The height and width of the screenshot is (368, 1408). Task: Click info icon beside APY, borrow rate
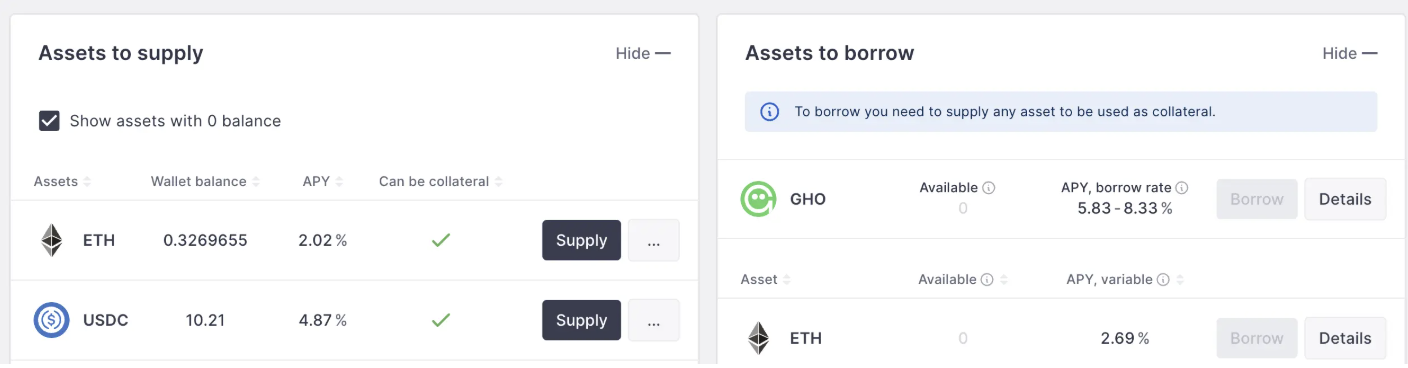[1182, 187]
